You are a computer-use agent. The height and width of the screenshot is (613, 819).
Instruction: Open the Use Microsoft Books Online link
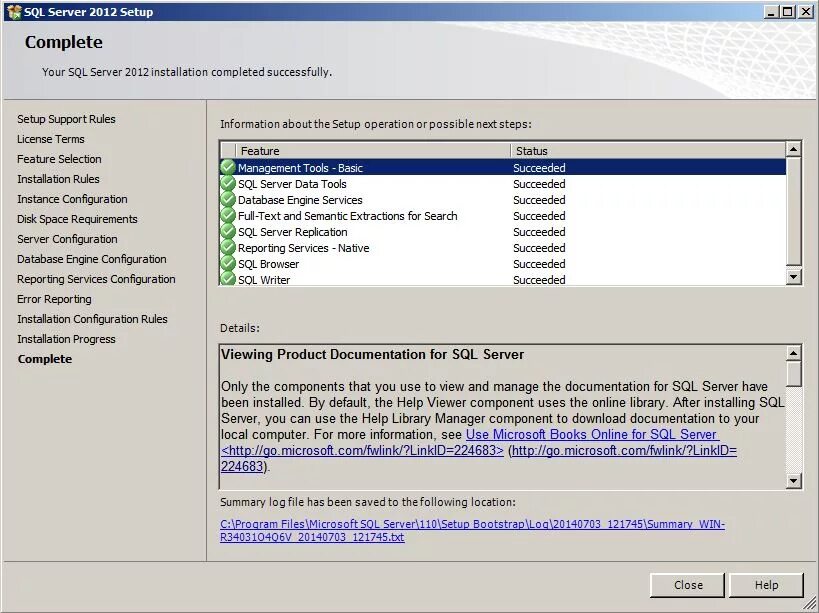point(592,434)
